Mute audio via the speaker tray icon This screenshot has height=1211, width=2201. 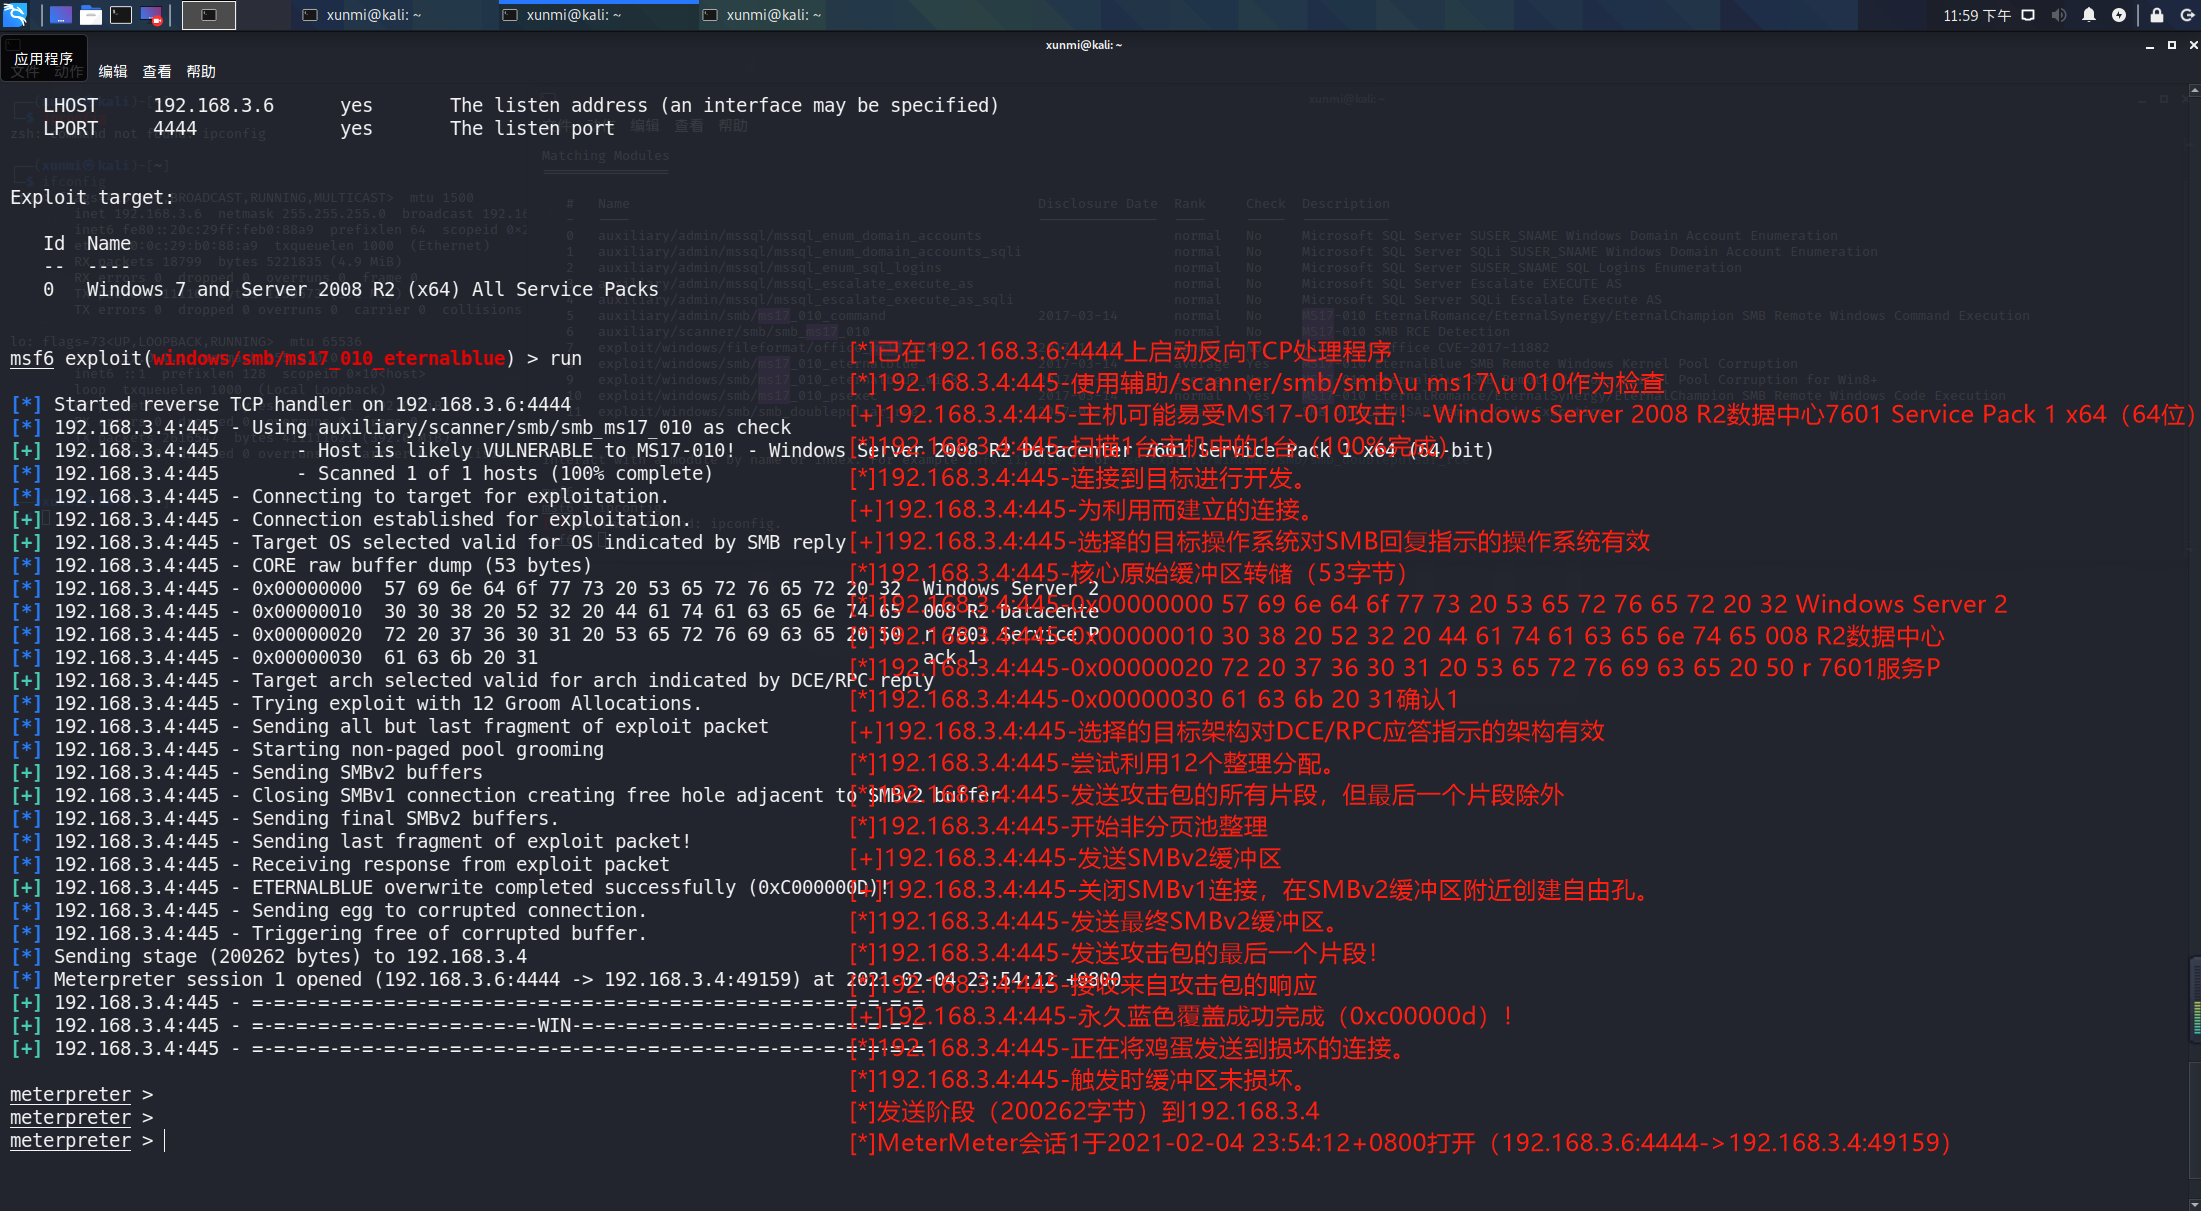coord(2058,15)
